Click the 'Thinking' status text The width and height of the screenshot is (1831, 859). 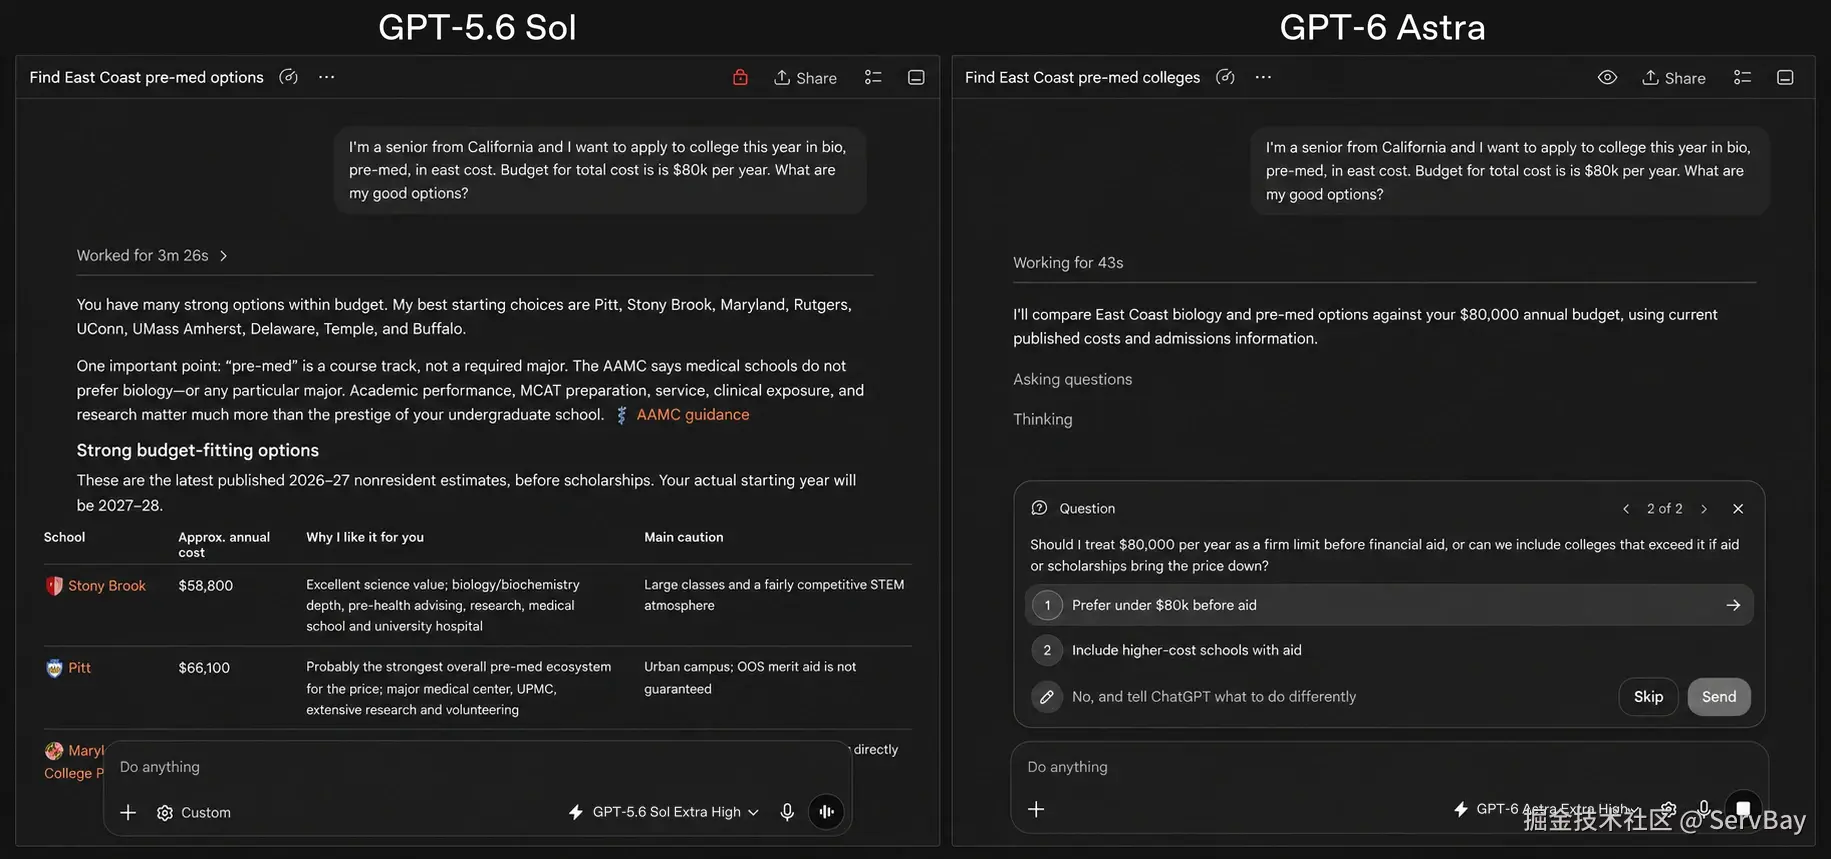(1042, 419)
